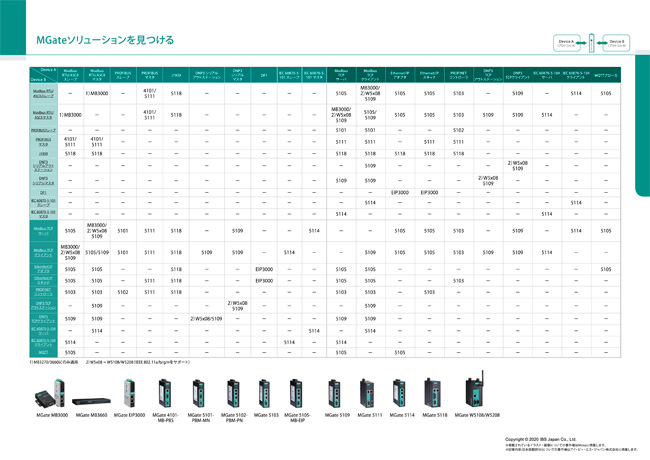
Task: Click the 'MGate EIP3000' caption text
Action: pos(129,415)
